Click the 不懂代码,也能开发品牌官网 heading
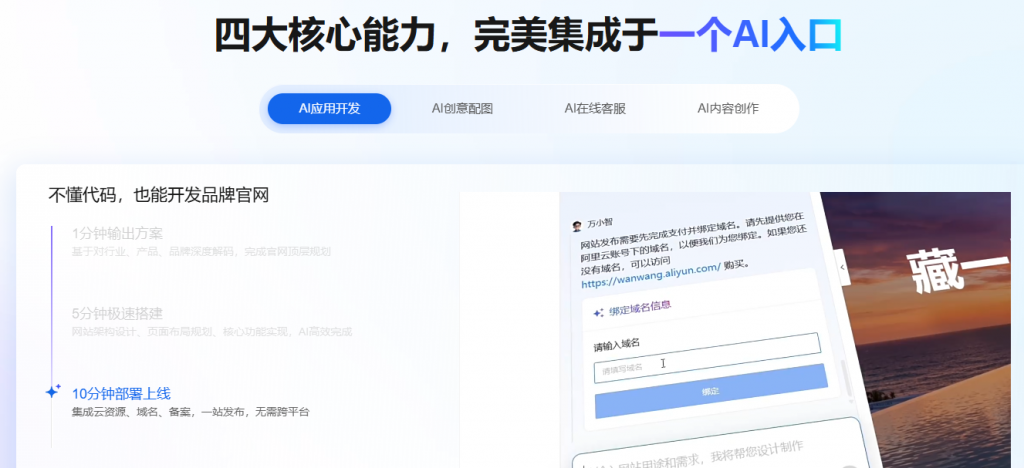 click(158, 195)
